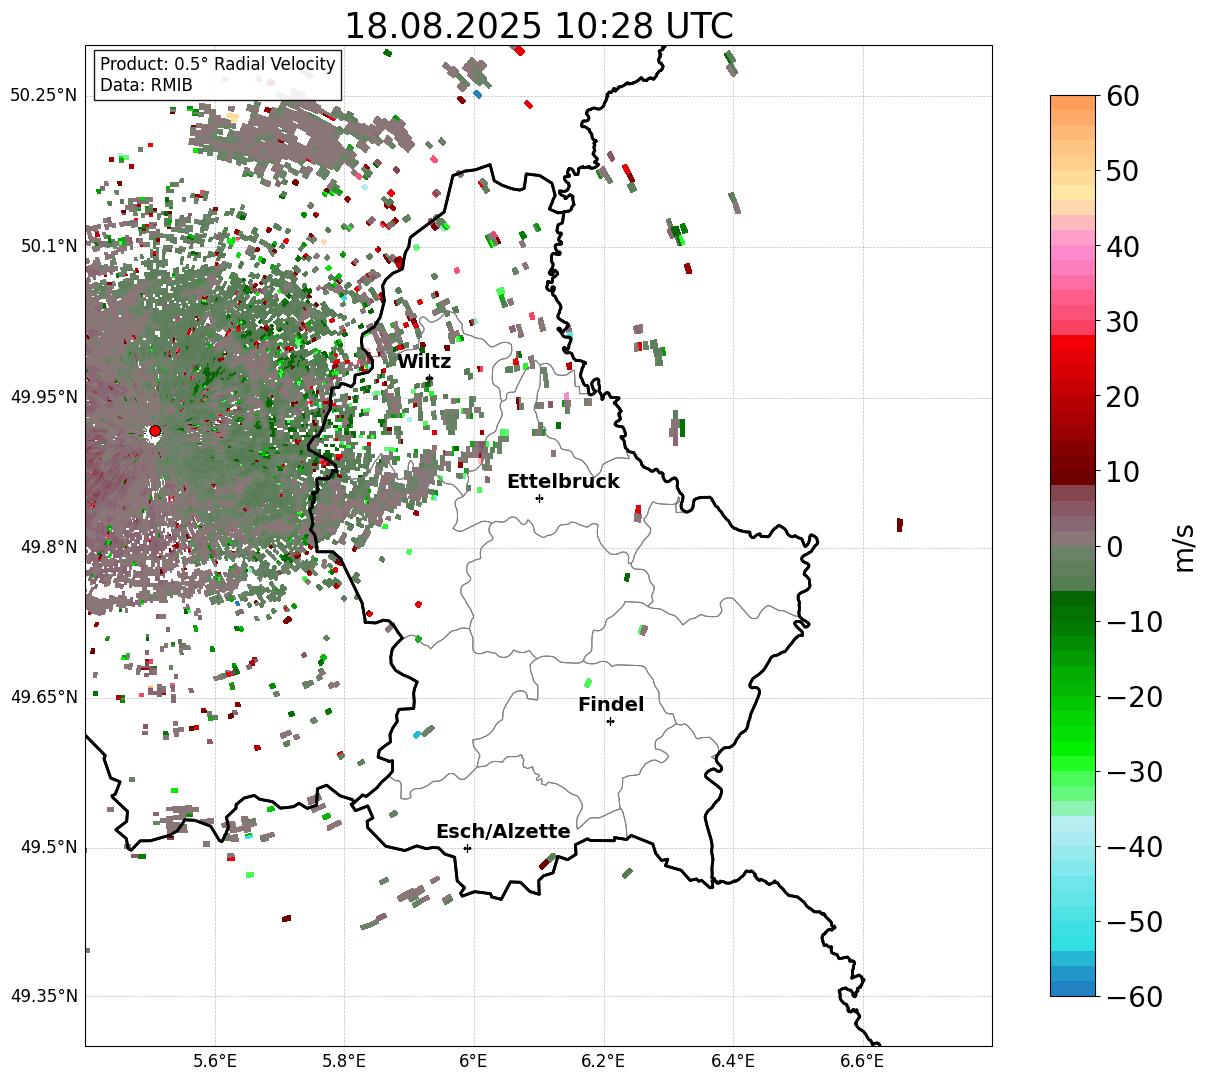
Task: Click the Findel city label
Action: click(x=611, y=704)
